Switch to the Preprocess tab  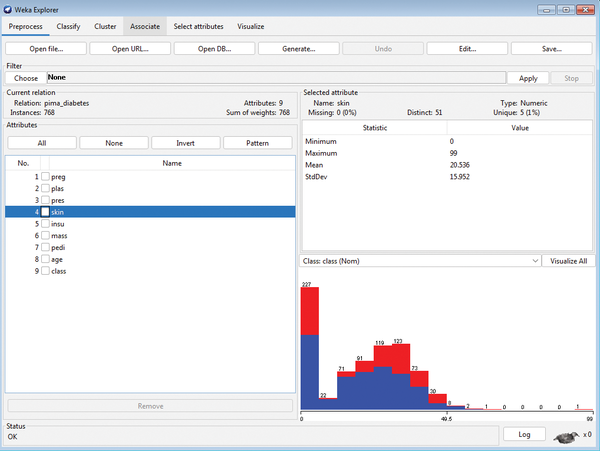[x=26, y=26]
